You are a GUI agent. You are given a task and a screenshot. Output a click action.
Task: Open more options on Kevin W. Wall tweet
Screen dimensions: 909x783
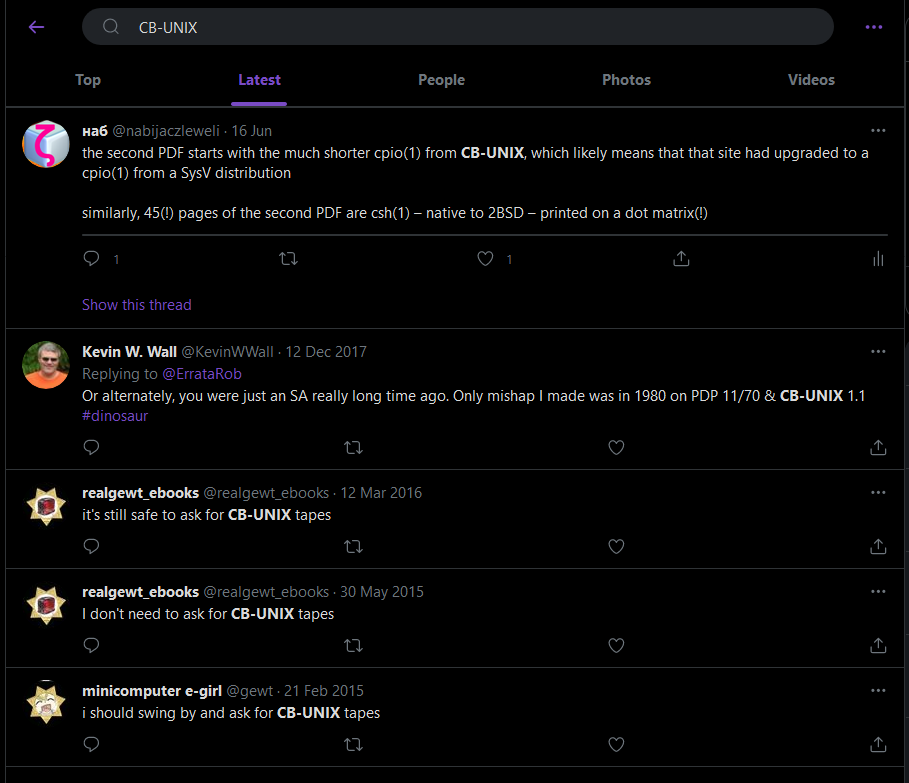878,352
